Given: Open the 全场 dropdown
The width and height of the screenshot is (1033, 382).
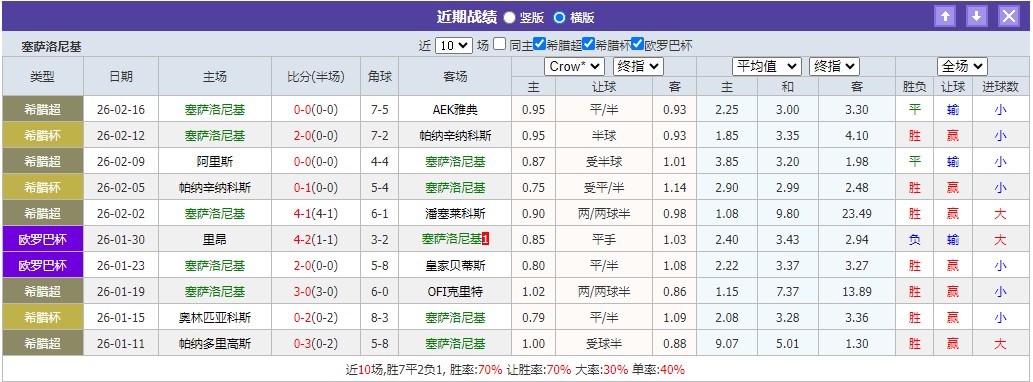Looking at the screenshot, I should coord(962,66).
